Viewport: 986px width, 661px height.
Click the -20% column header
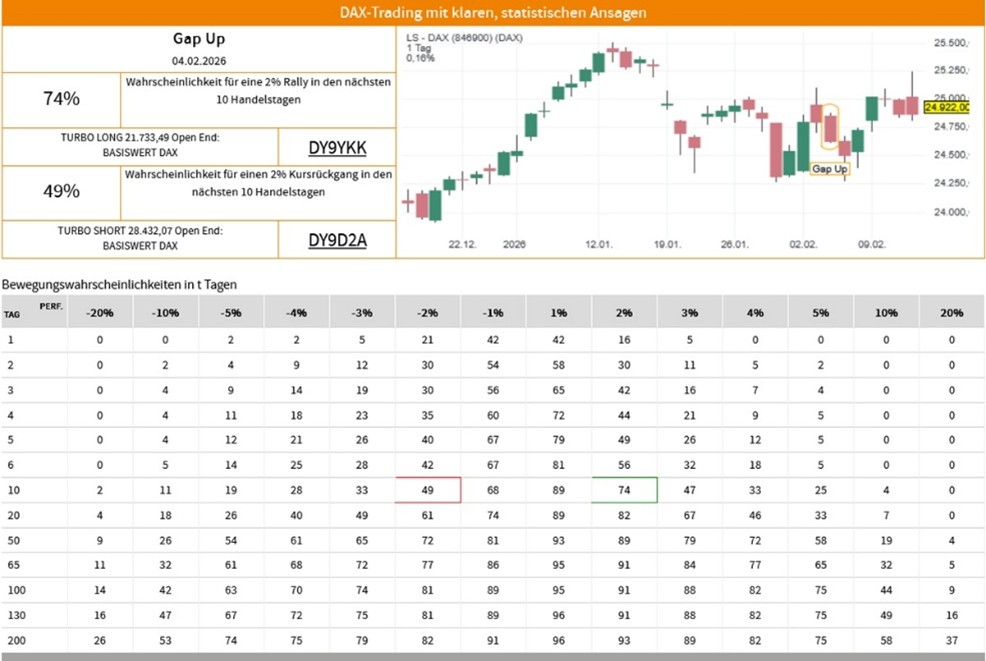(100, 312)
